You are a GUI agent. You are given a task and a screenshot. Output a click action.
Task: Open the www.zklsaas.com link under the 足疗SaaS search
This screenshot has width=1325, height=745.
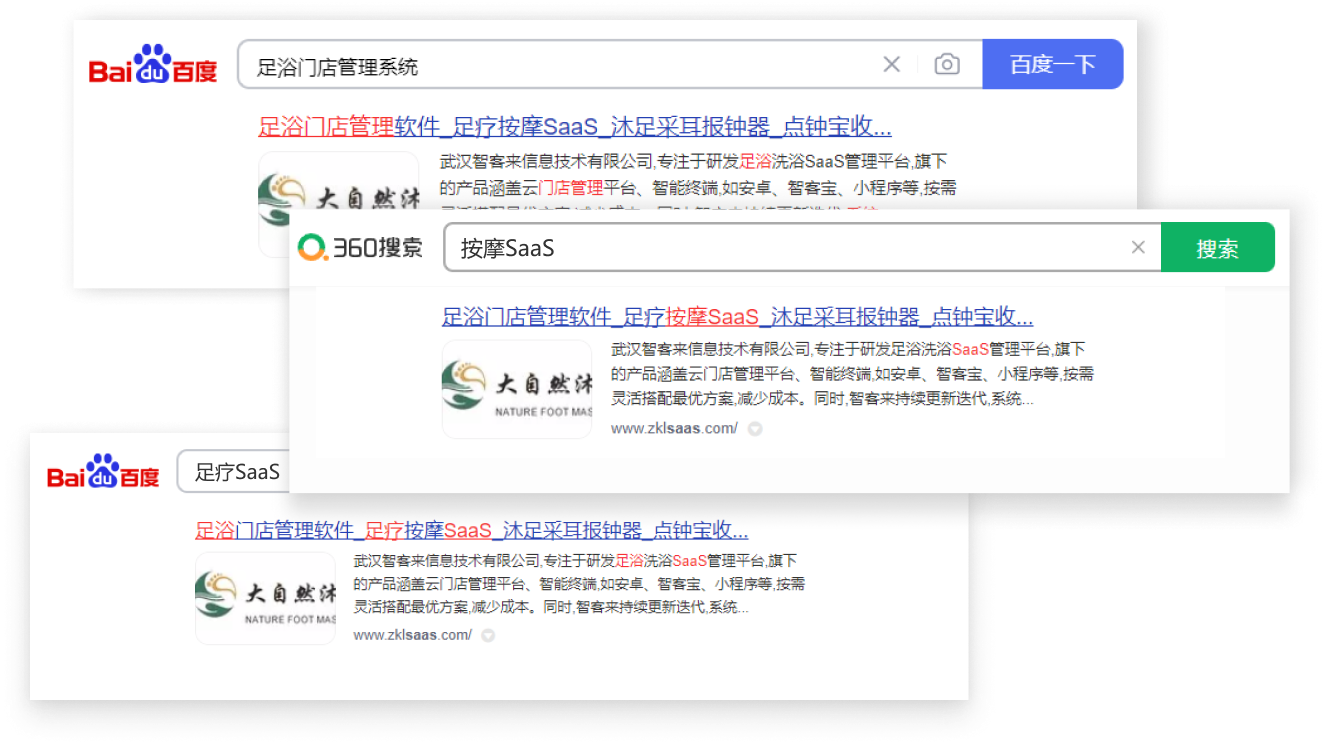(x=412, y=635)
